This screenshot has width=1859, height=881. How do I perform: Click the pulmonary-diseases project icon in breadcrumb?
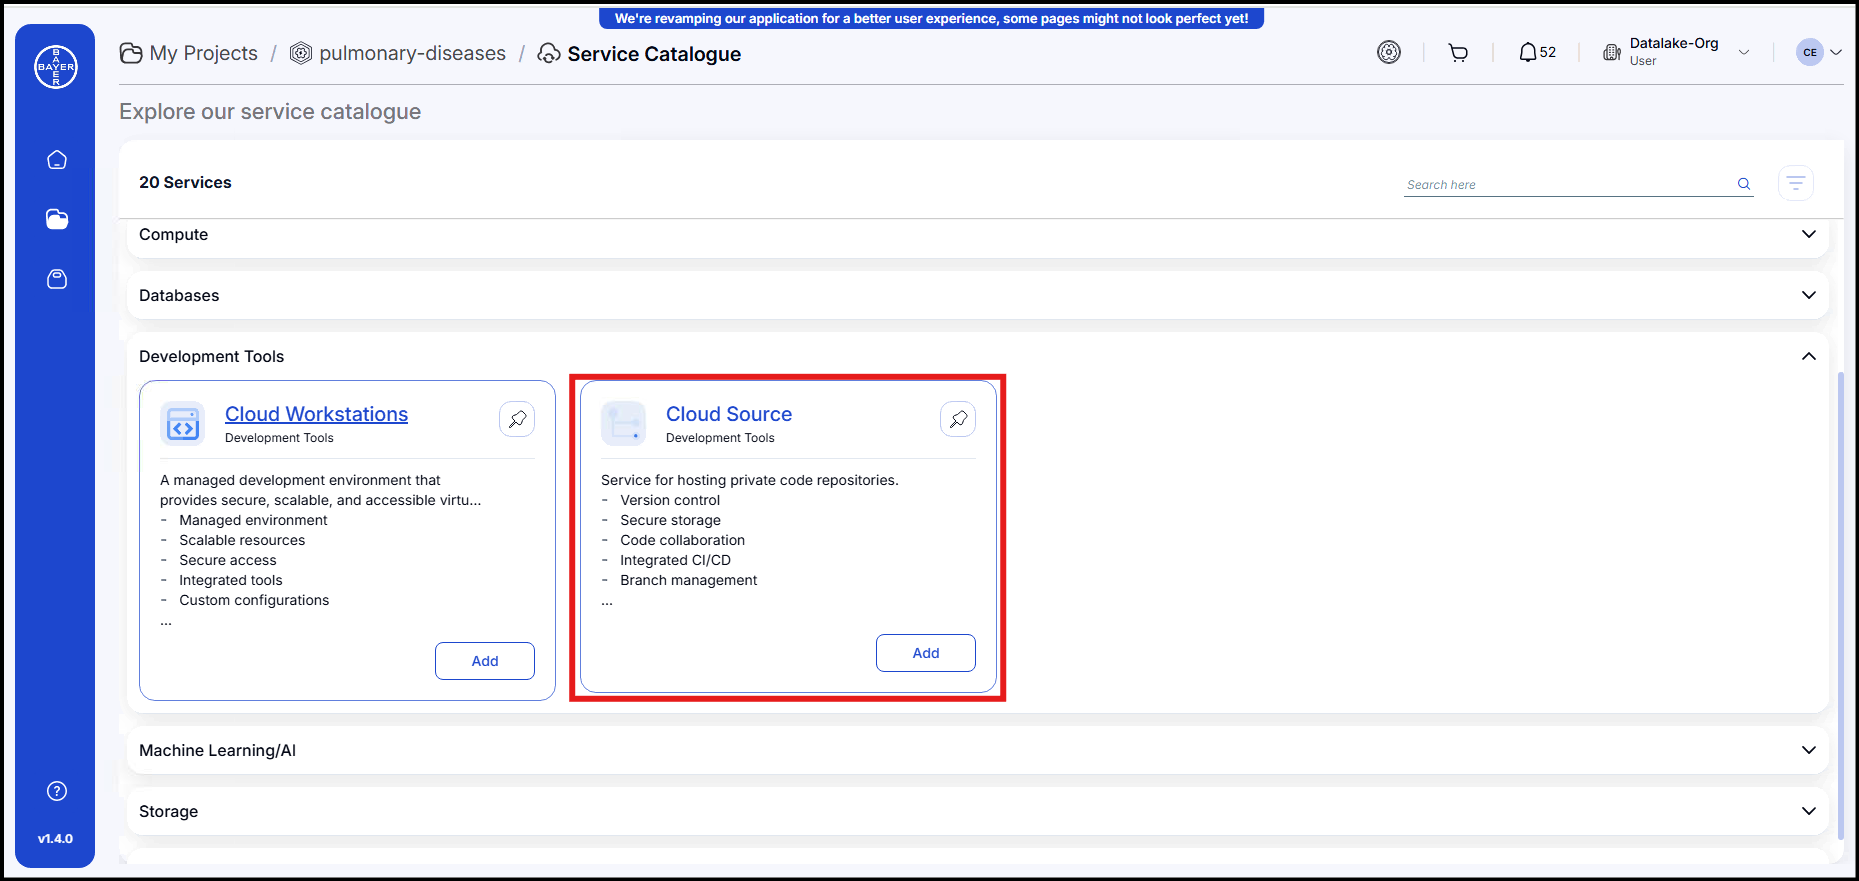click(x=301, y=53)
